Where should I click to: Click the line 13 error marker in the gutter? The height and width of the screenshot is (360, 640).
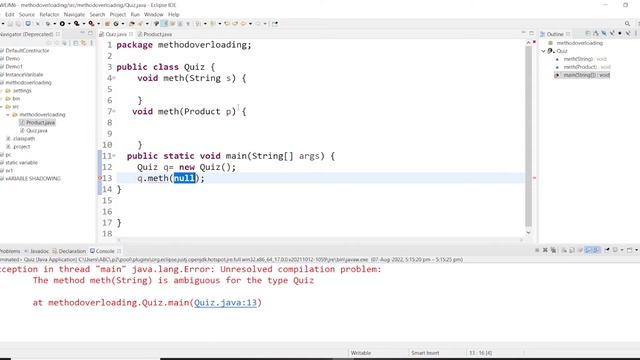(100, 178)
